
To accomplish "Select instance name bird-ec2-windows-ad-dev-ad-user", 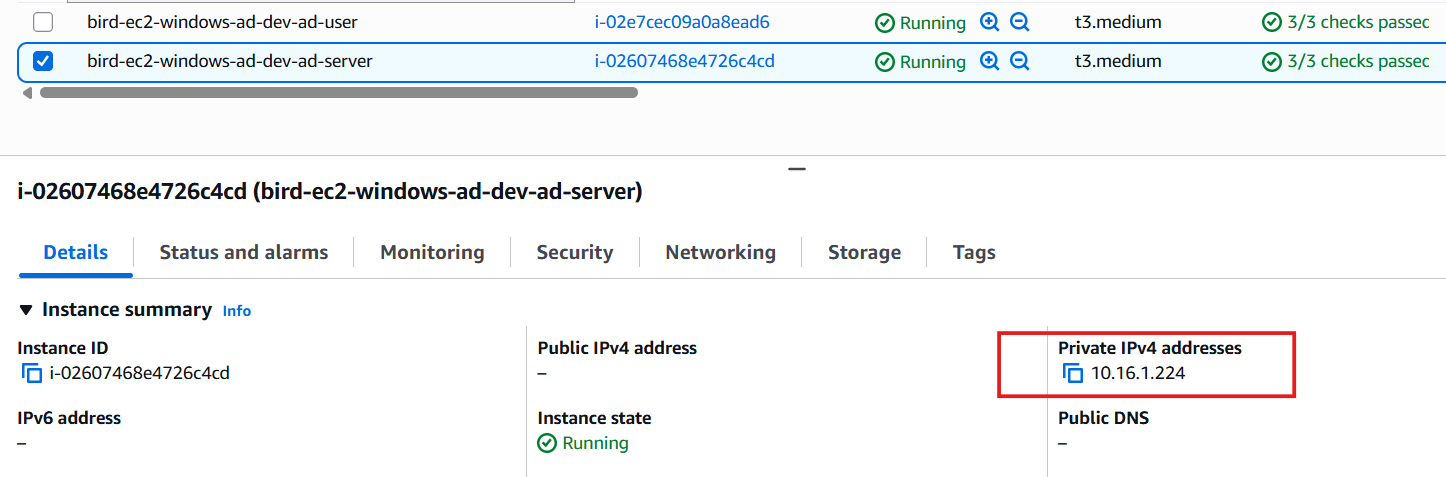I will pos(222,22).
